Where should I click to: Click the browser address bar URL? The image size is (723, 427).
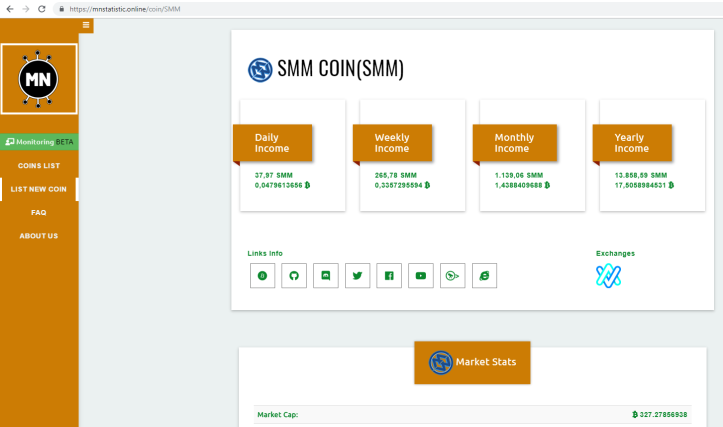125,9
